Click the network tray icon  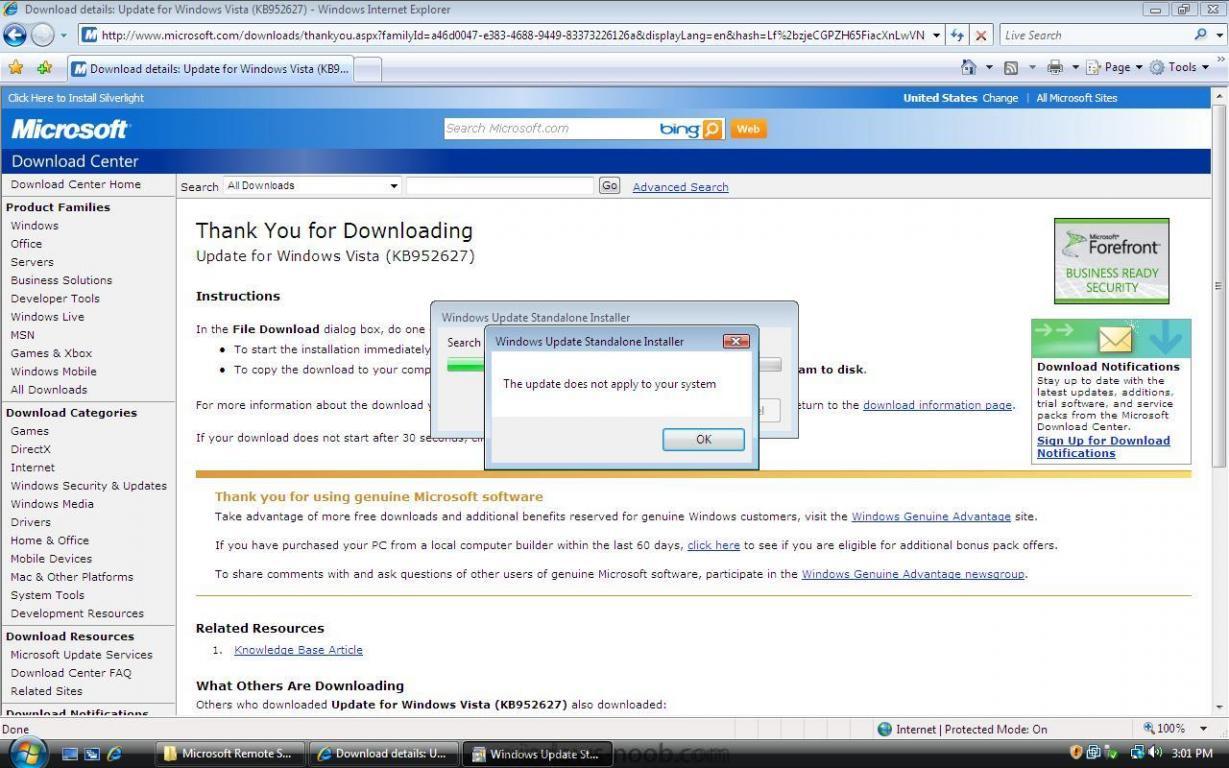pos(1137,753)
